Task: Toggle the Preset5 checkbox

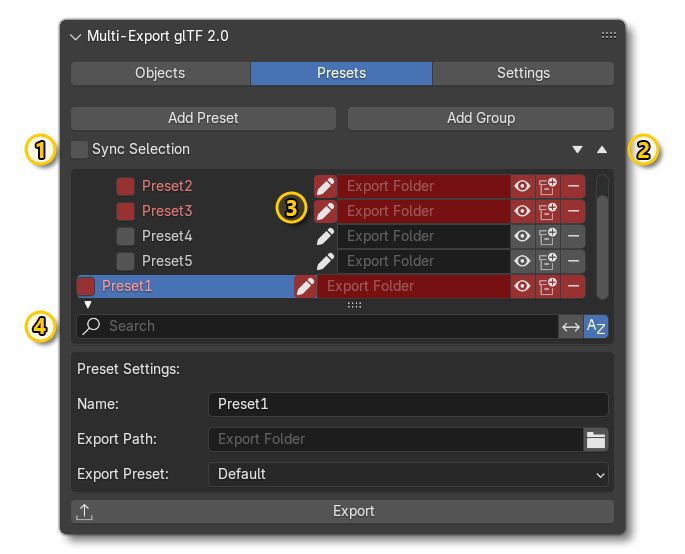Action: coord(125,261)
